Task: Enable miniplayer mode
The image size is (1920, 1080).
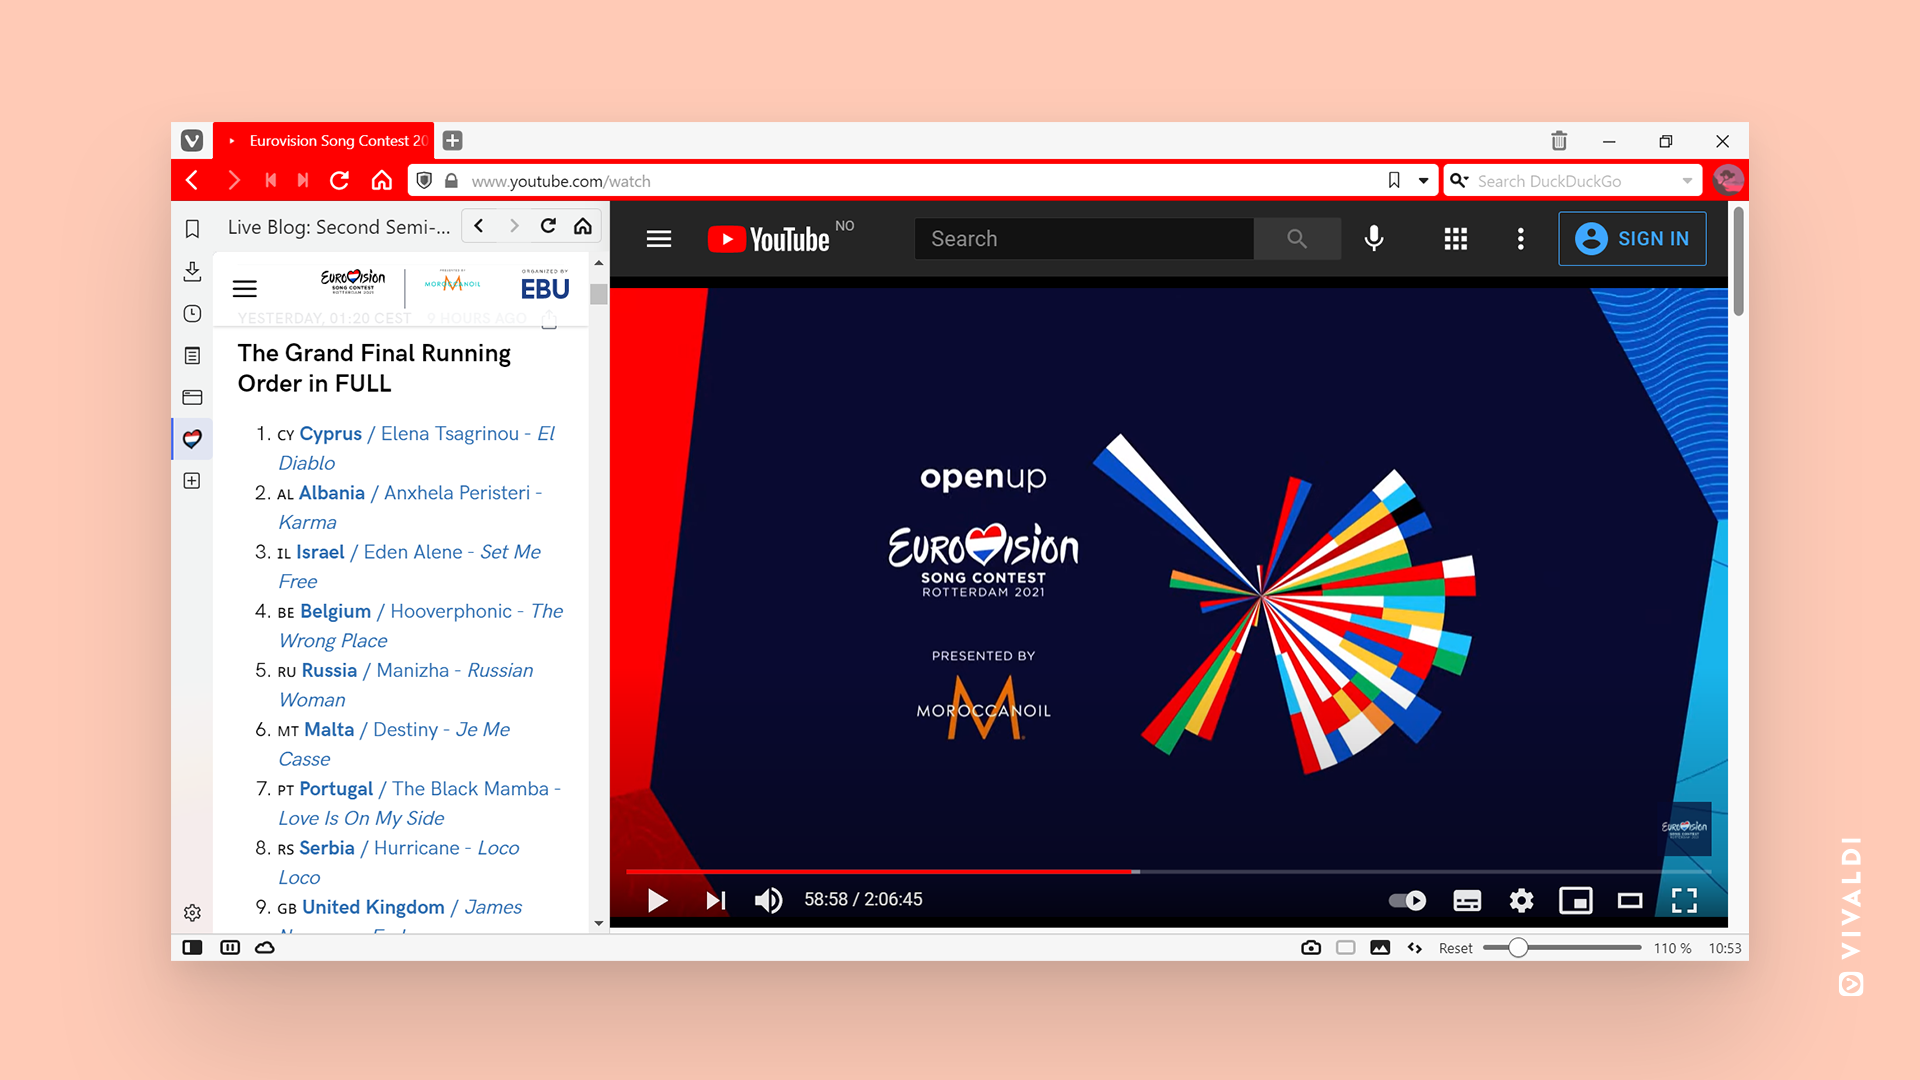Action: point(1576,900)
